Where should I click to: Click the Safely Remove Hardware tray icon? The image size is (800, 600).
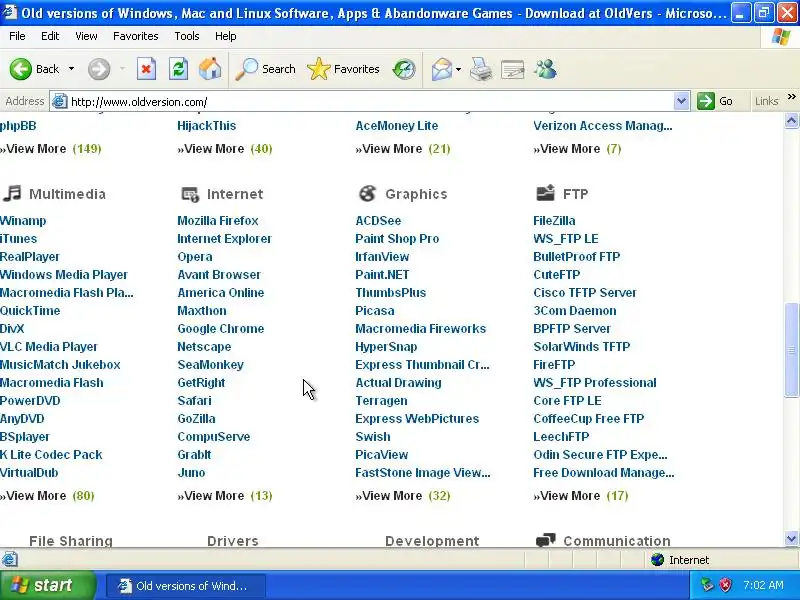pyautogui.click(x=707, y=585)
